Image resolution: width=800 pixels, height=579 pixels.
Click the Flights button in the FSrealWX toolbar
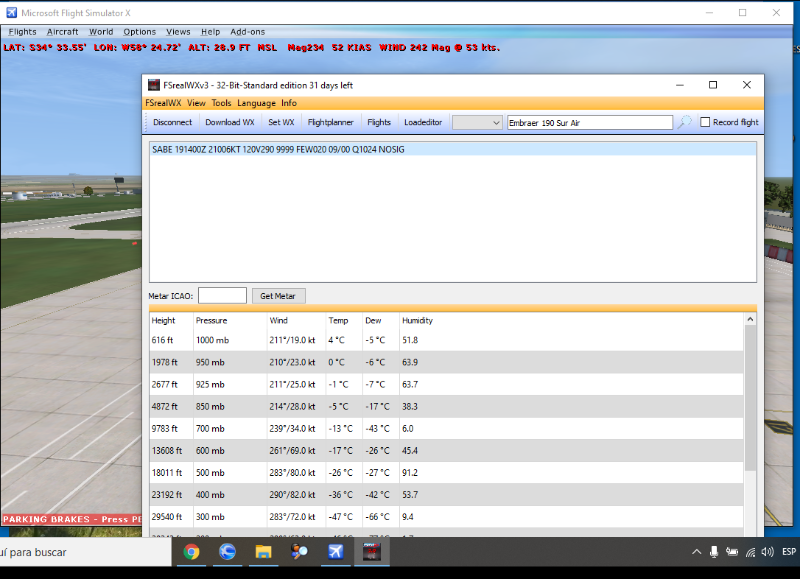379,122
